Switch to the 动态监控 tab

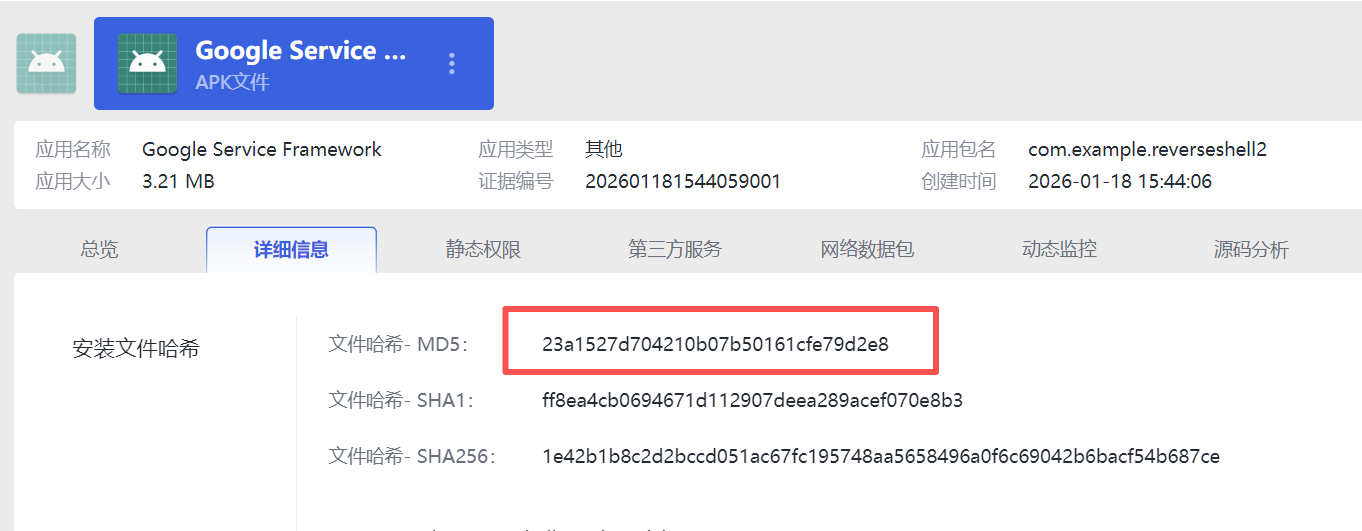(x=1059, y=250)
